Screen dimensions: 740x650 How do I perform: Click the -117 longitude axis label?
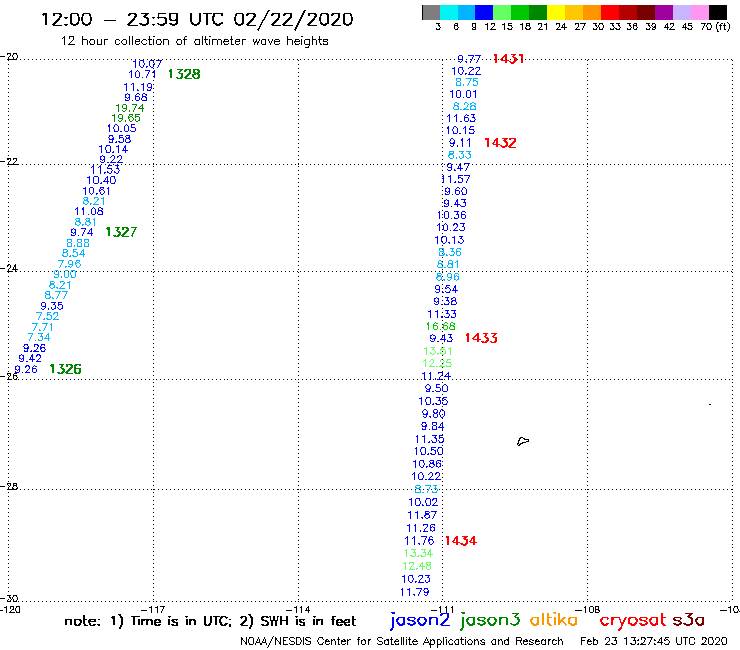tap(153, 609)
